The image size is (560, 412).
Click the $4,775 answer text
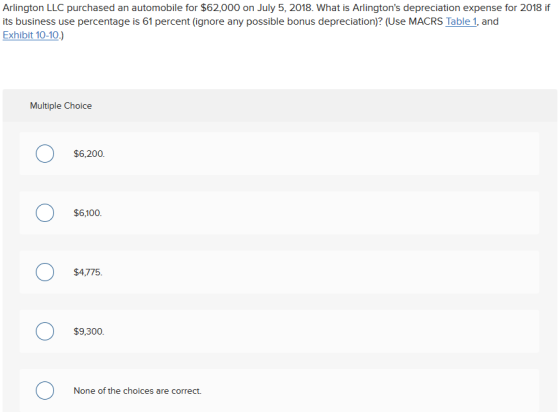[x=88, y=272]
